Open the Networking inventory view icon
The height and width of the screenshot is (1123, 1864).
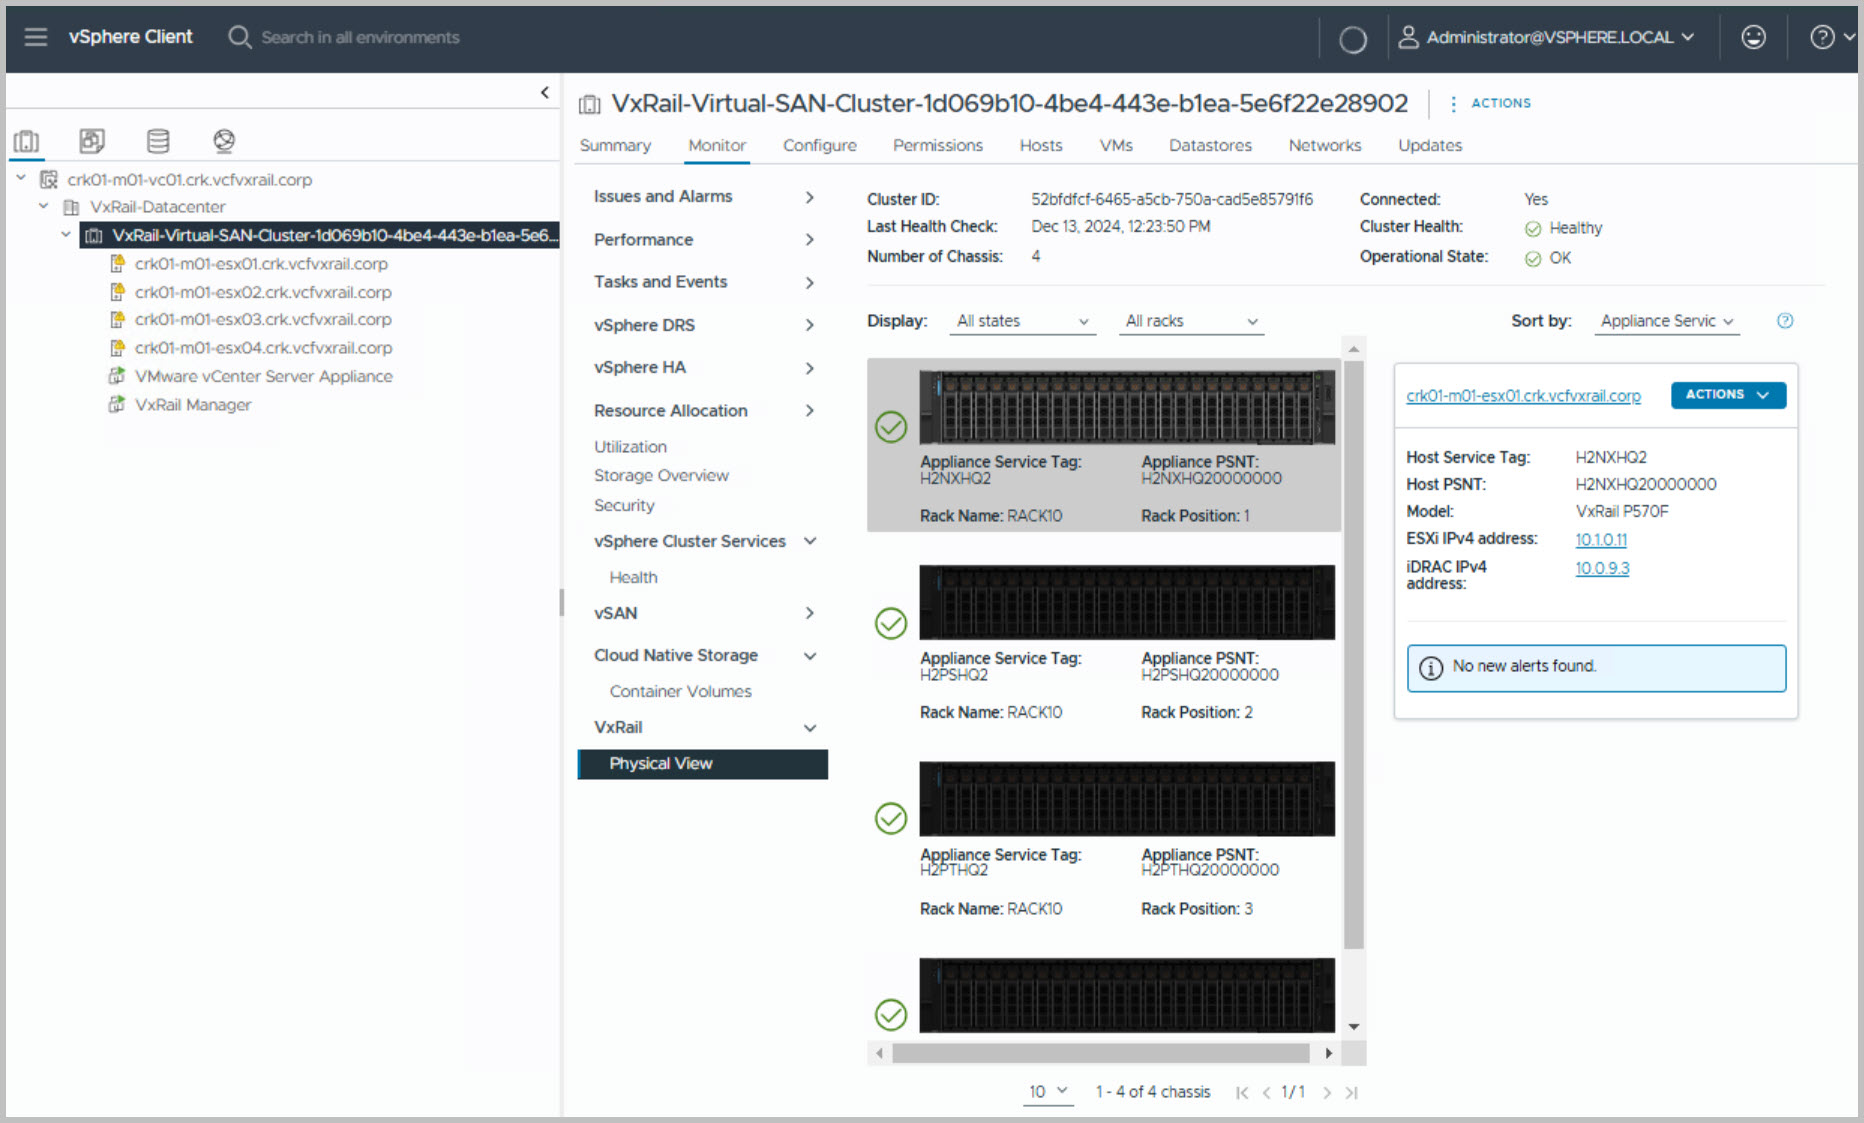[224, 141]
